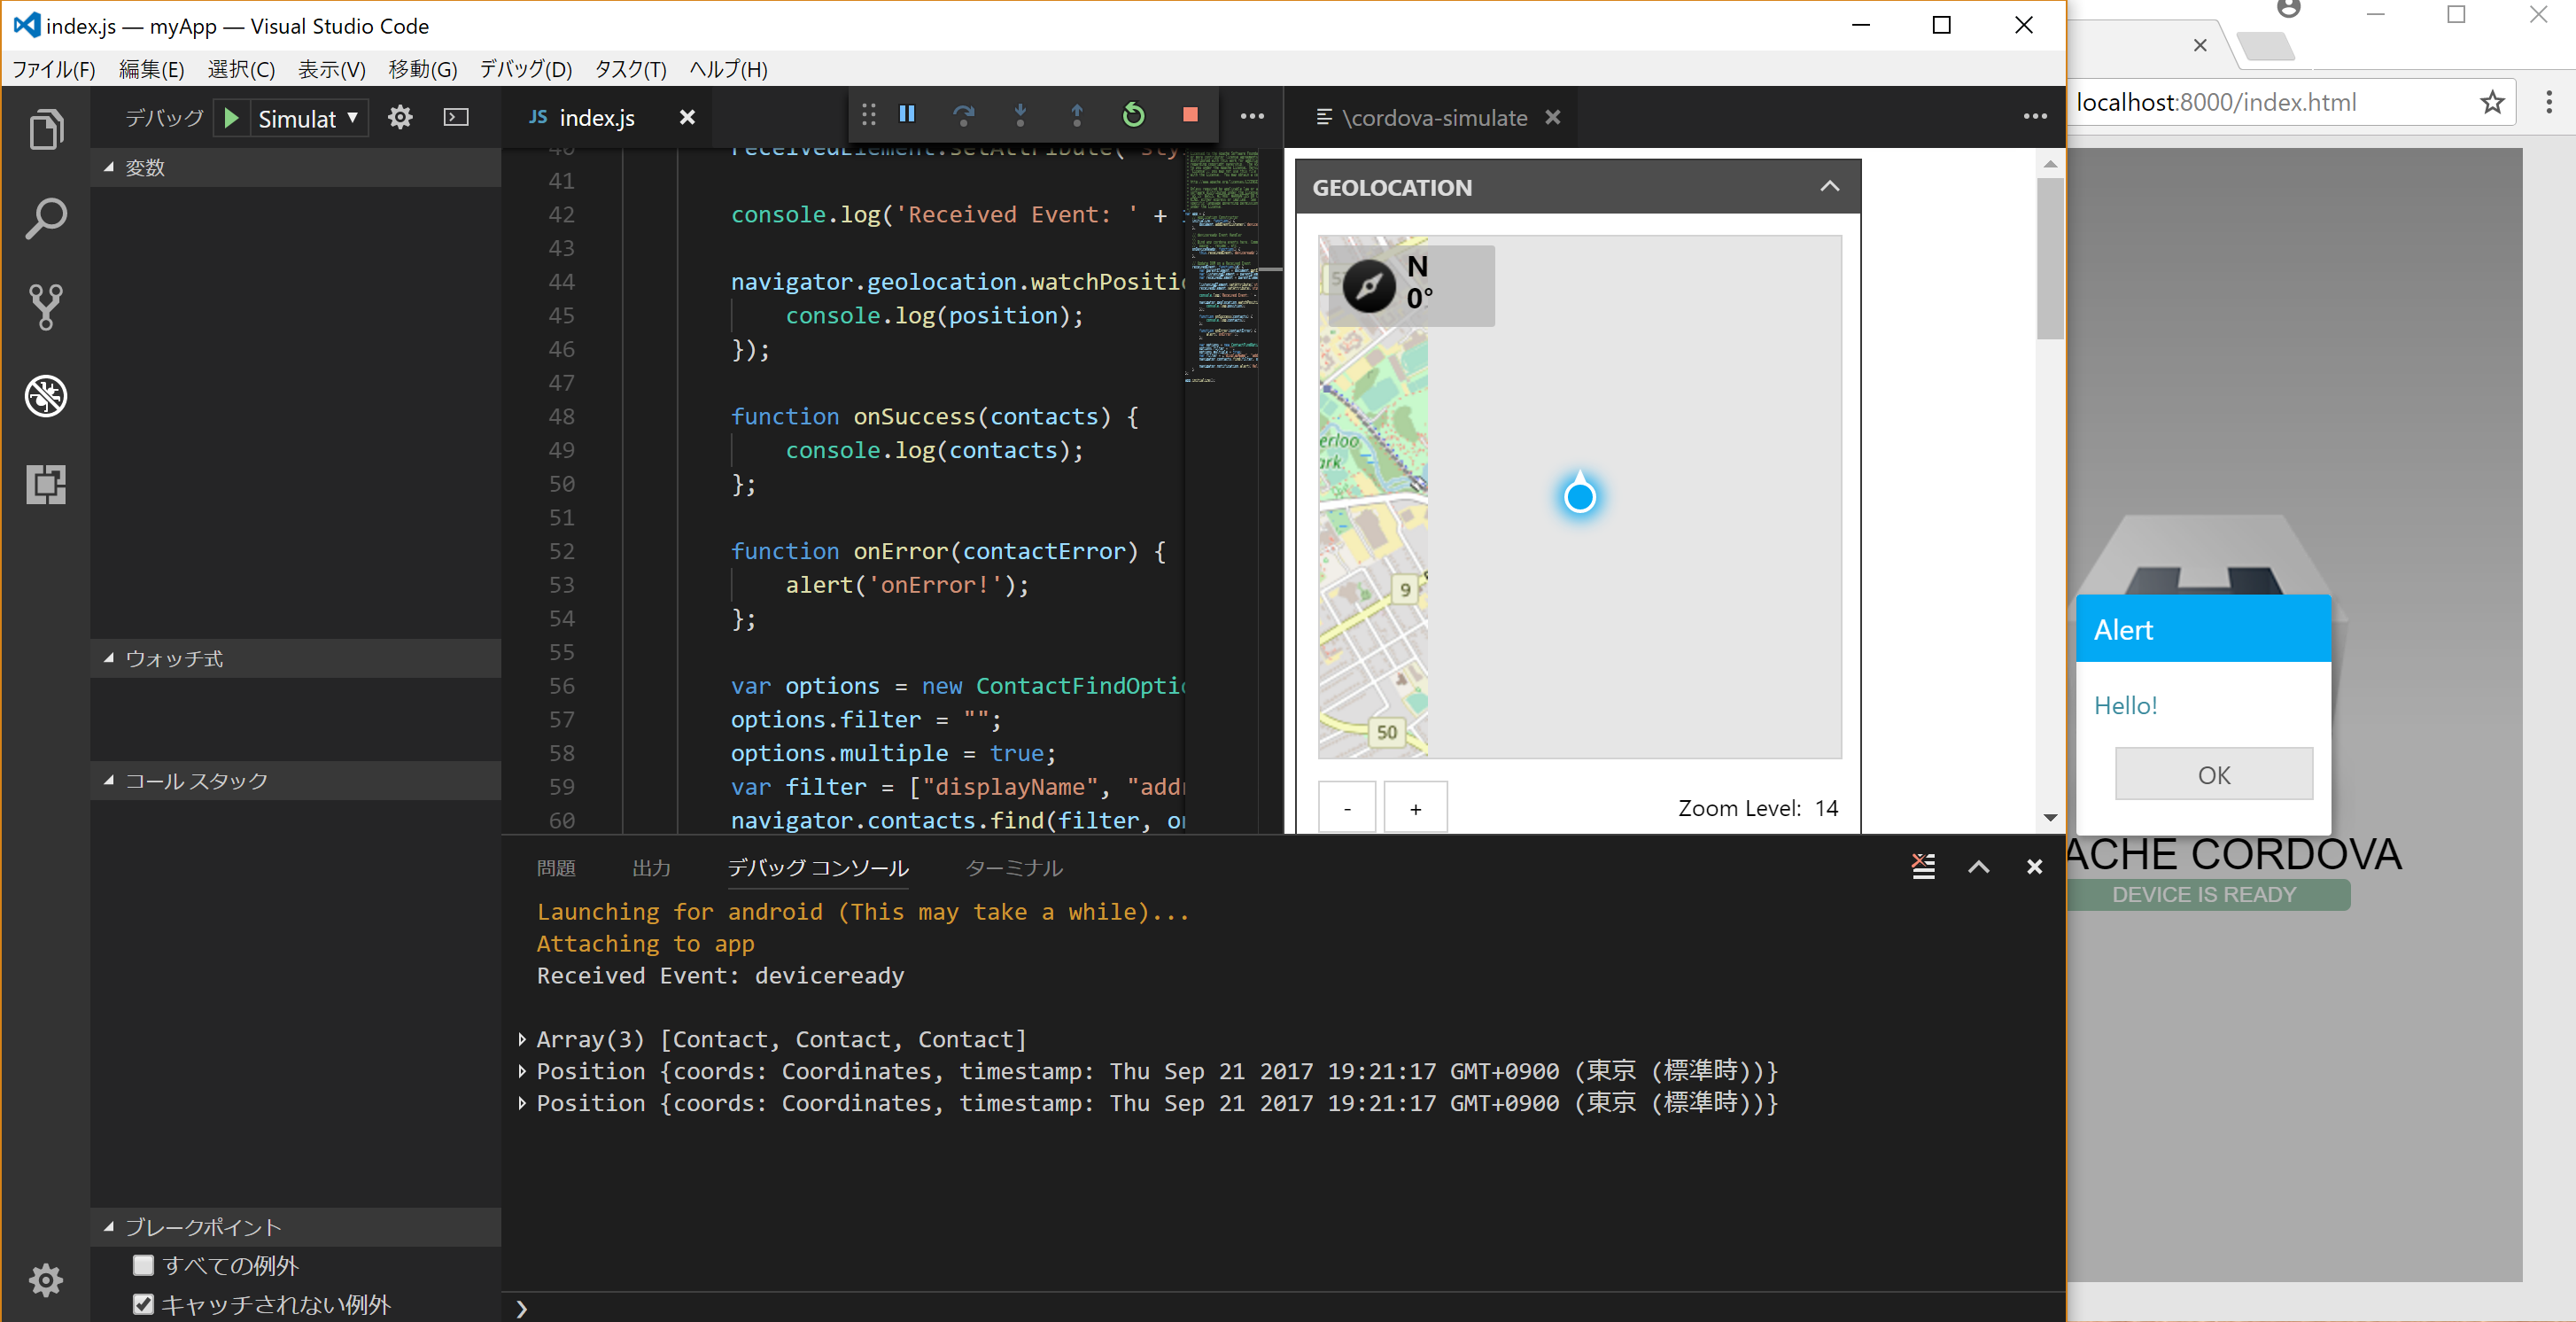
Task: Open more actions for cordova-simulate editor
Action: tap(2035, 117)
